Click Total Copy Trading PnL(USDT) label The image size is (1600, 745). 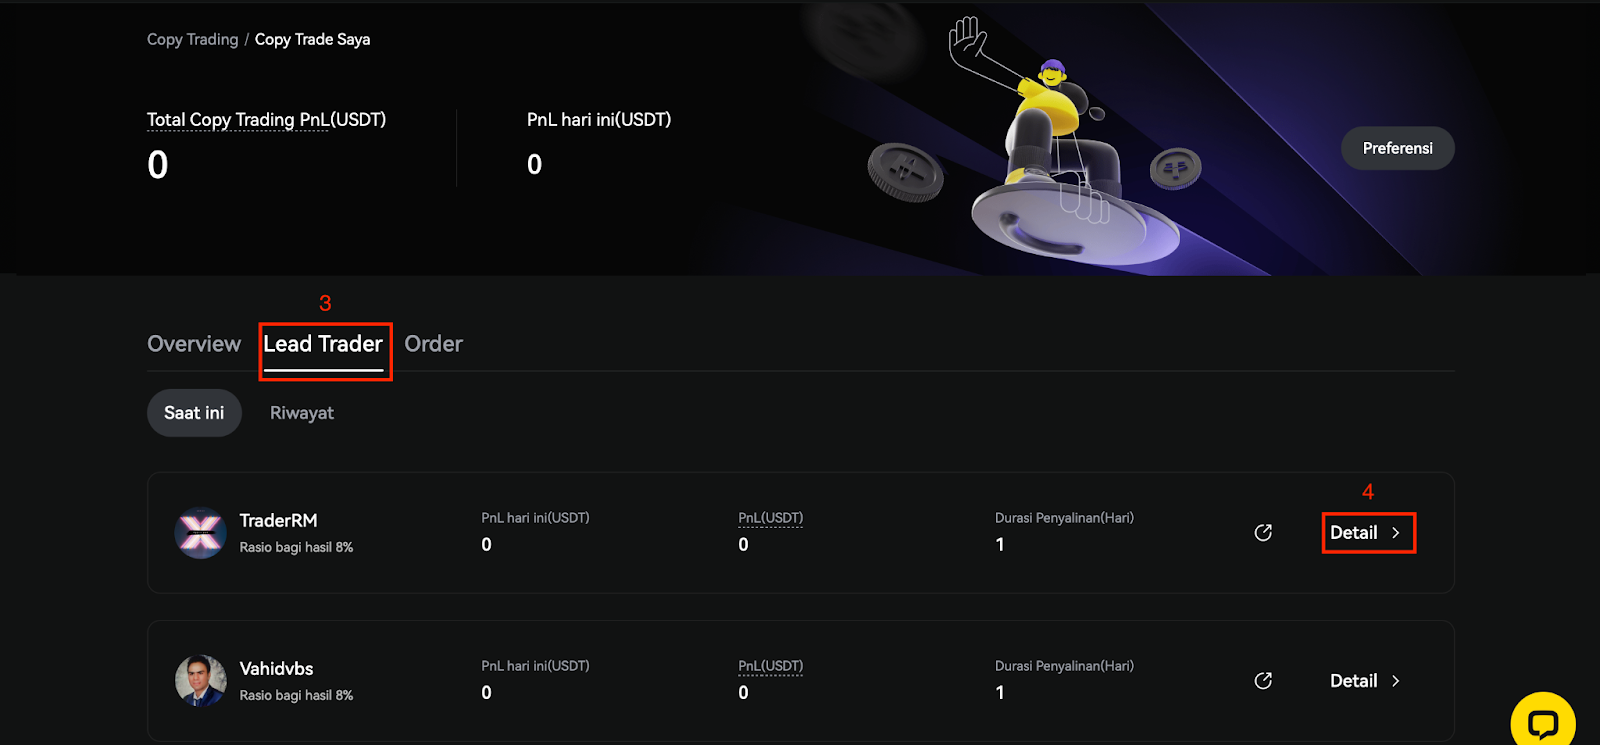[x=266, y=120]
